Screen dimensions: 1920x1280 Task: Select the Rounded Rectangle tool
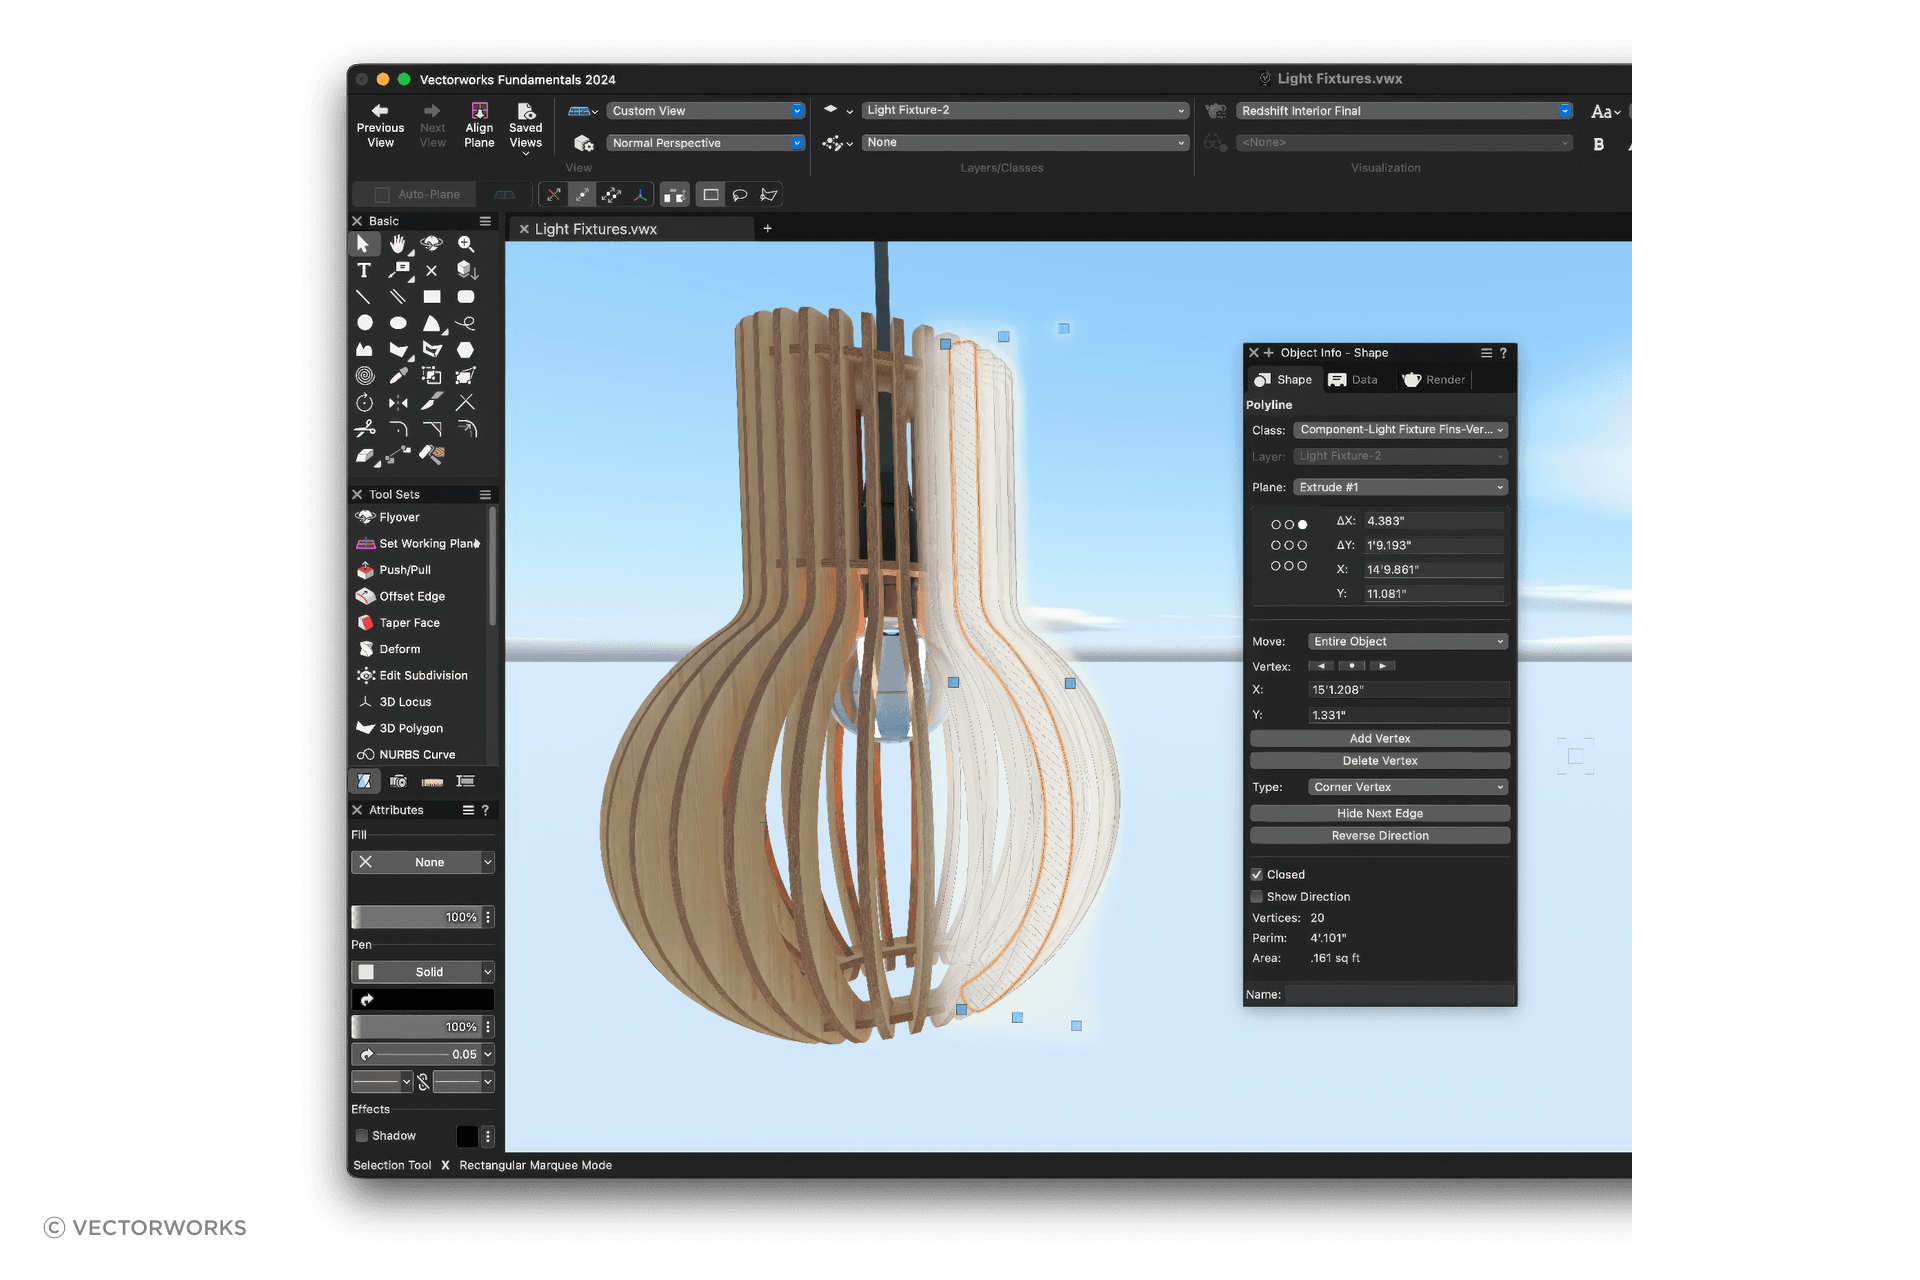coord(466,297)
